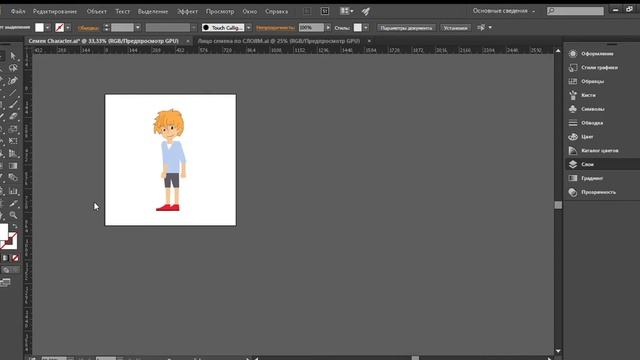Open the Эффект menu
Screen dimensions: 640x360
coord(187,11)
